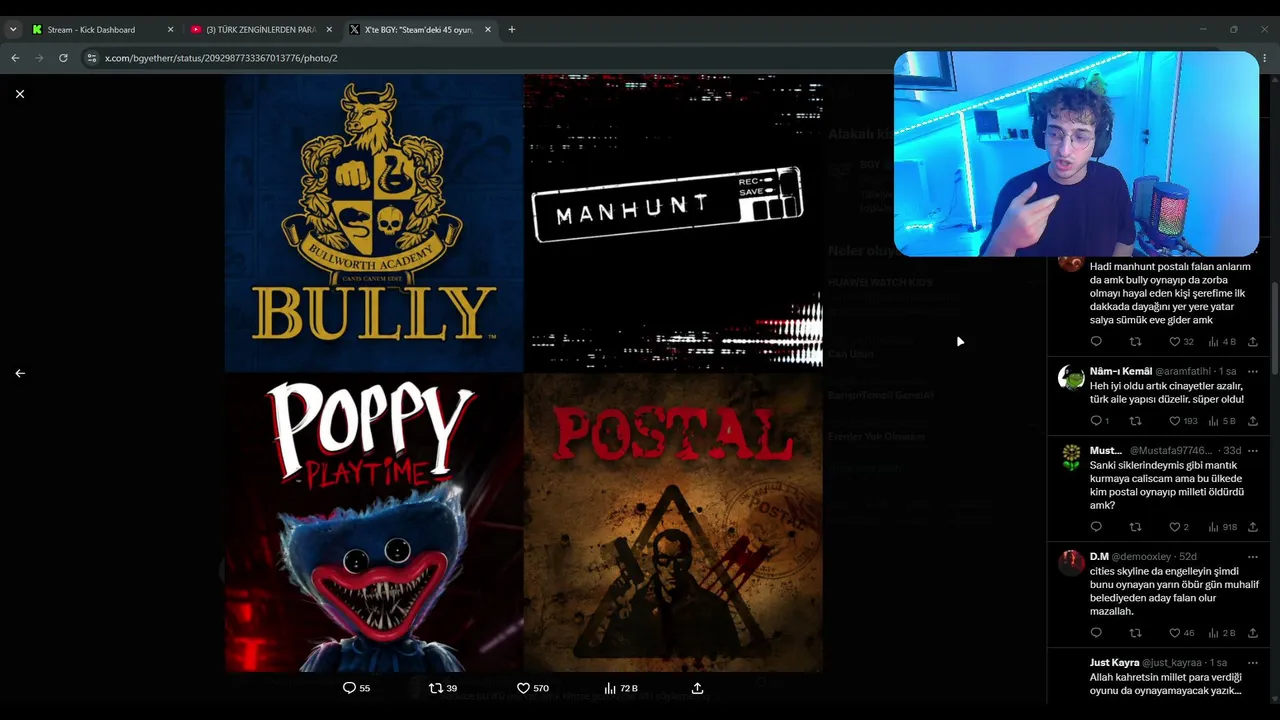This screenshot has width=1280, height=720.
Task: Close the Stream - Kick Dashboard tab
Action: point(170,30)
